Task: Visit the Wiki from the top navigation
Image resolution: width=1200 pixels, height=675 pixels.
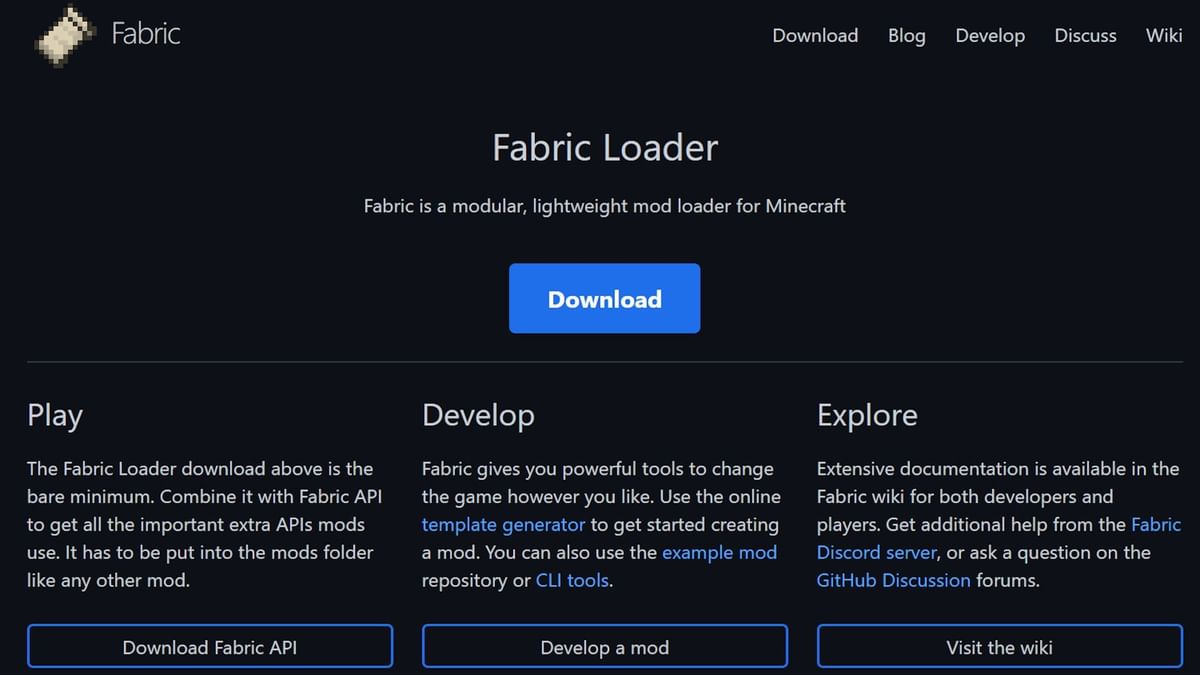Action: click(x=1163, y=36)
